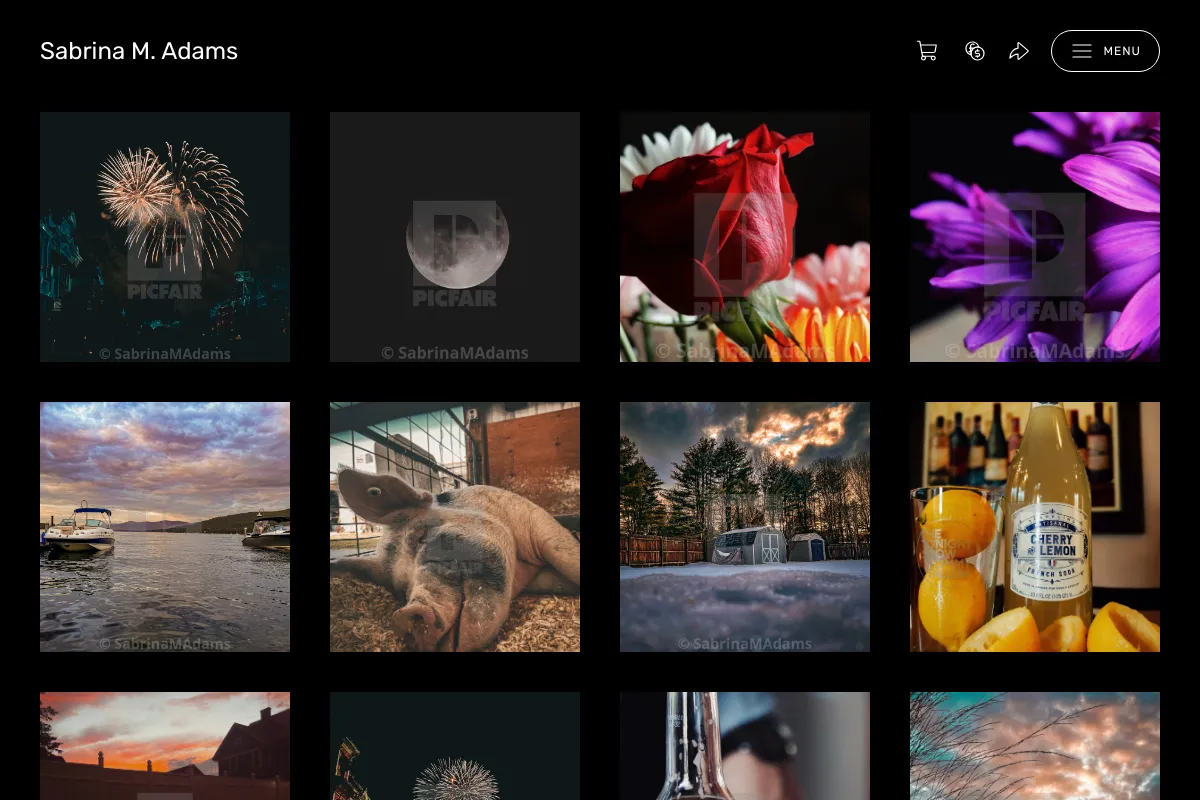The image size is (1200, 800).
Task: View the snowy backyard shed photo
Action: (745, 527)
